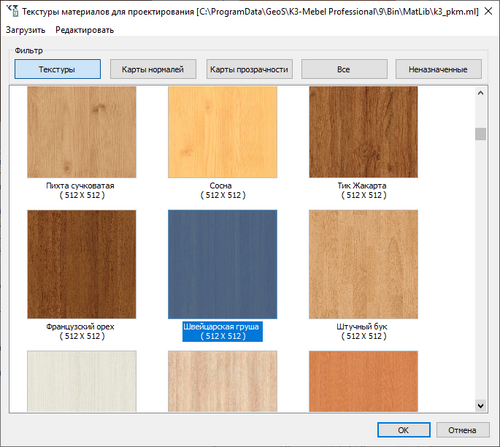Viewport: 500px width, 447px height.
Task: Filter by Карты нормалей
Action: point(153,69)
